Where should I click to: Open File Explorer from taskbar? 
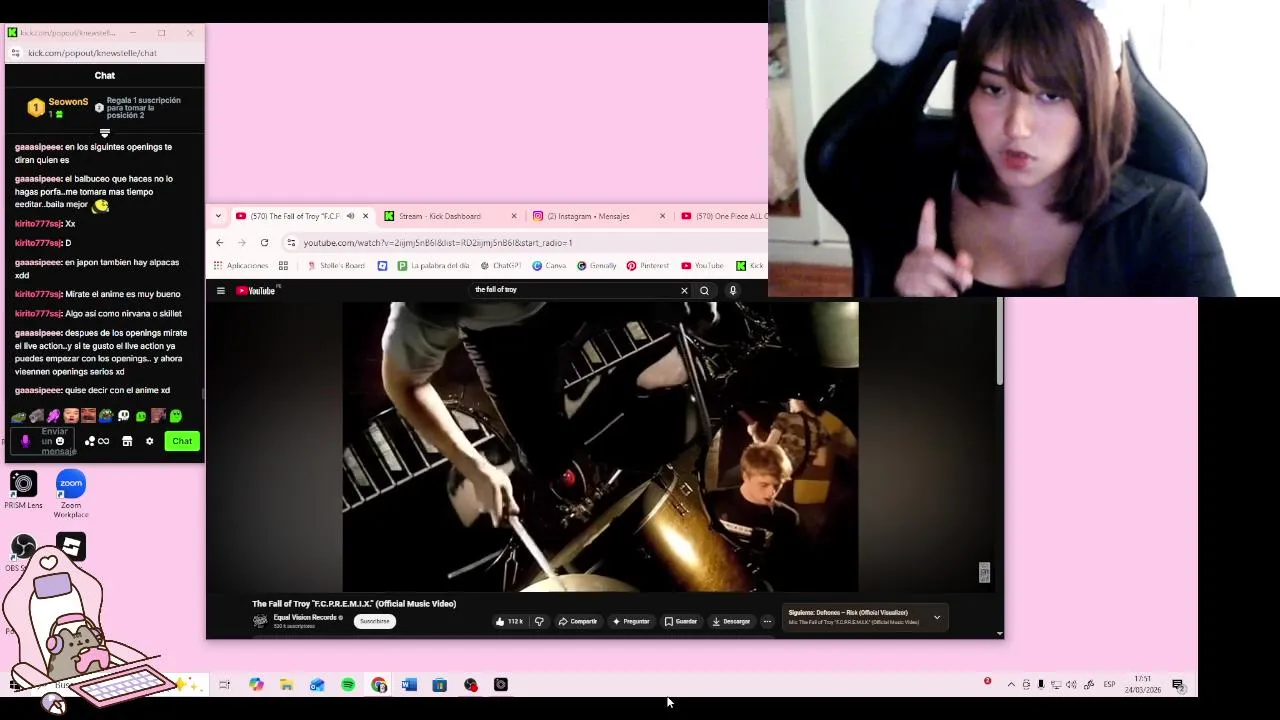[x=286, y=685]
